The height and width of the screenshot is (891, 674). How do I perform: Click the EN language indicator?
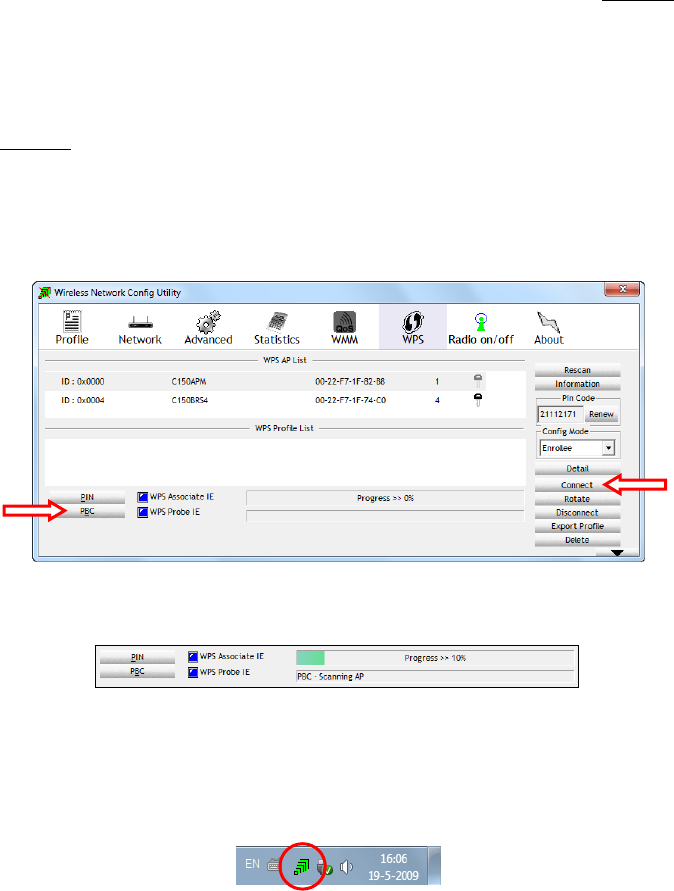pos(252,864)
